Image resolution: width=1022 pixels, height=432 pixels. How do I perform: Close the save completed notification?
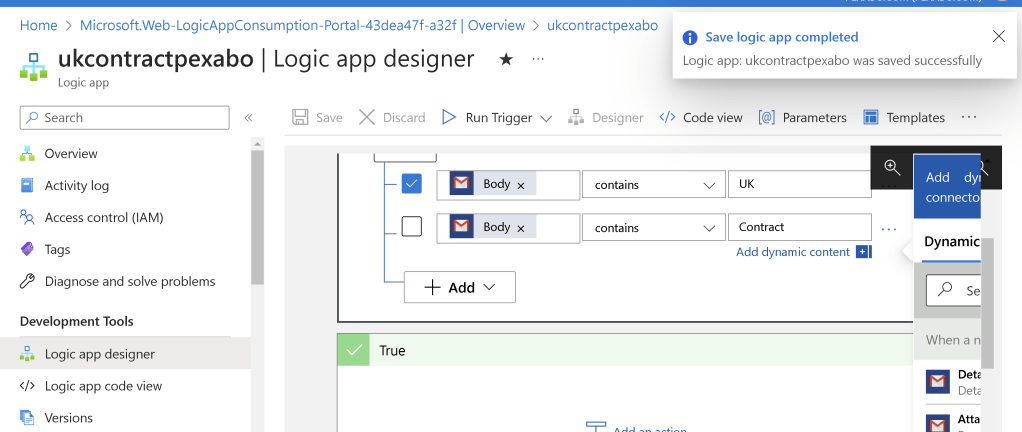999,36
